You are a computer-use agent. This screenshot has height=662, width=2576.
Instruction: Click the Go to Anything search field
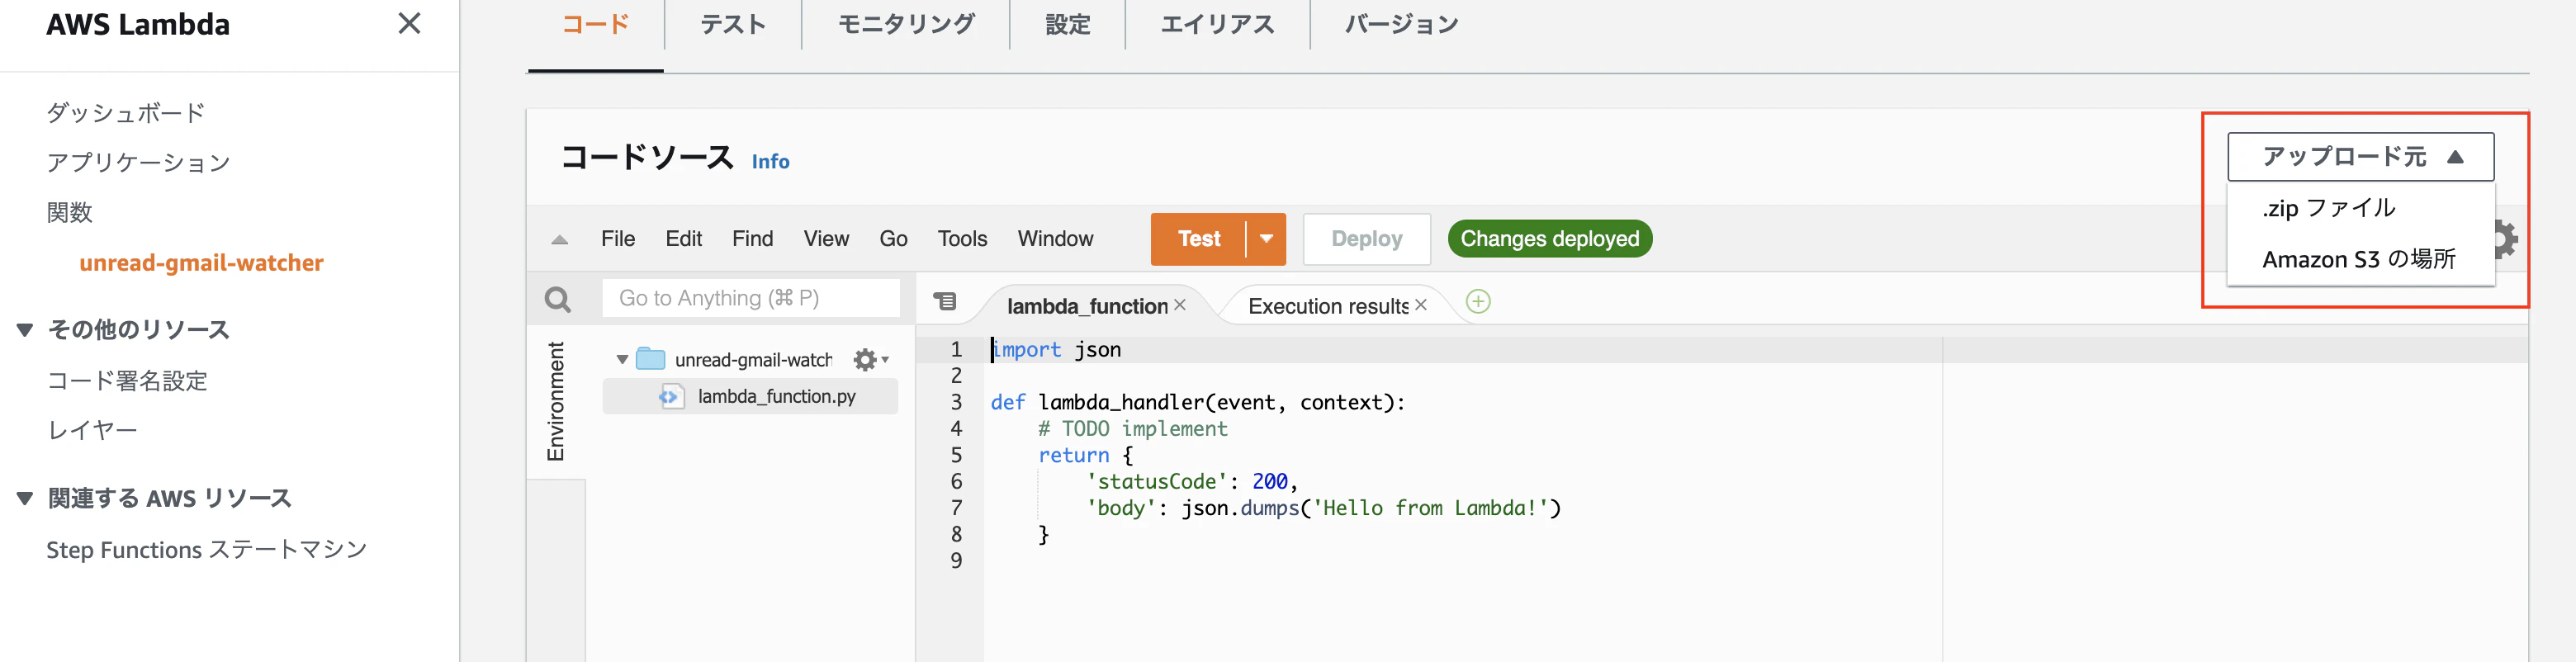pyautogui.click(x=751, y=298)
